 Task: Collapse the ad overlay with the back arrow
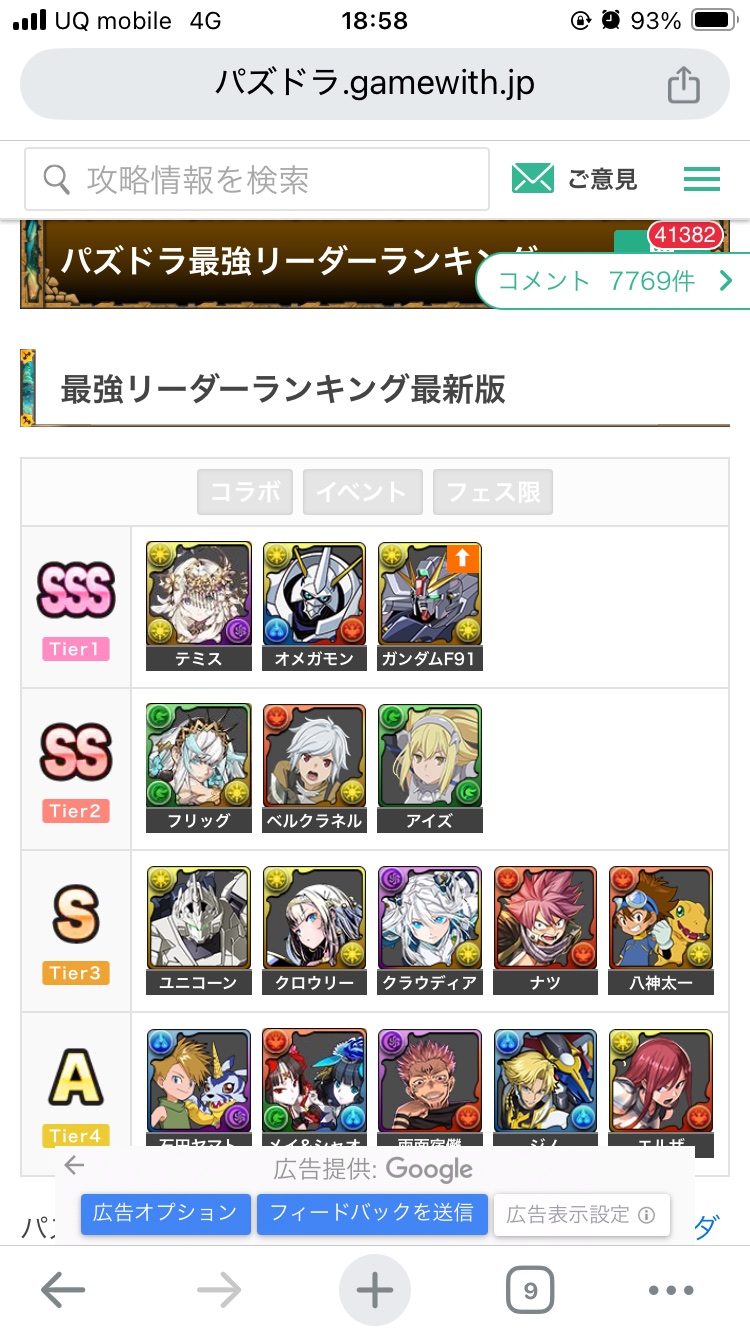pos(74,1166)
